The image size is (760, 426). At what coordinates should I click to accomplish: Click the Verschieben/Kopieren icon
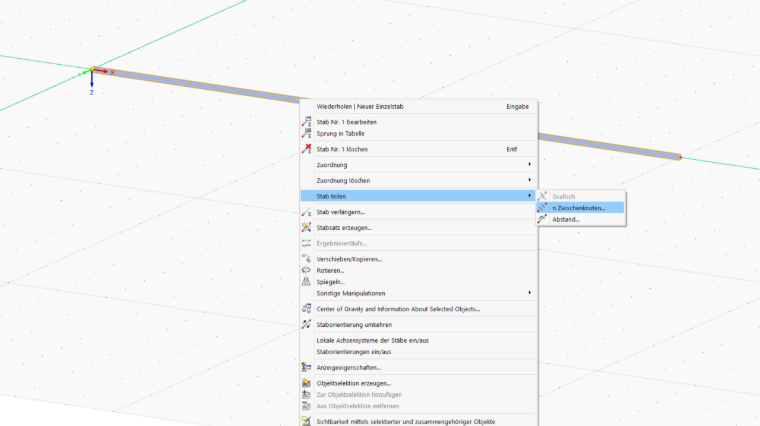tap(306, 259)
